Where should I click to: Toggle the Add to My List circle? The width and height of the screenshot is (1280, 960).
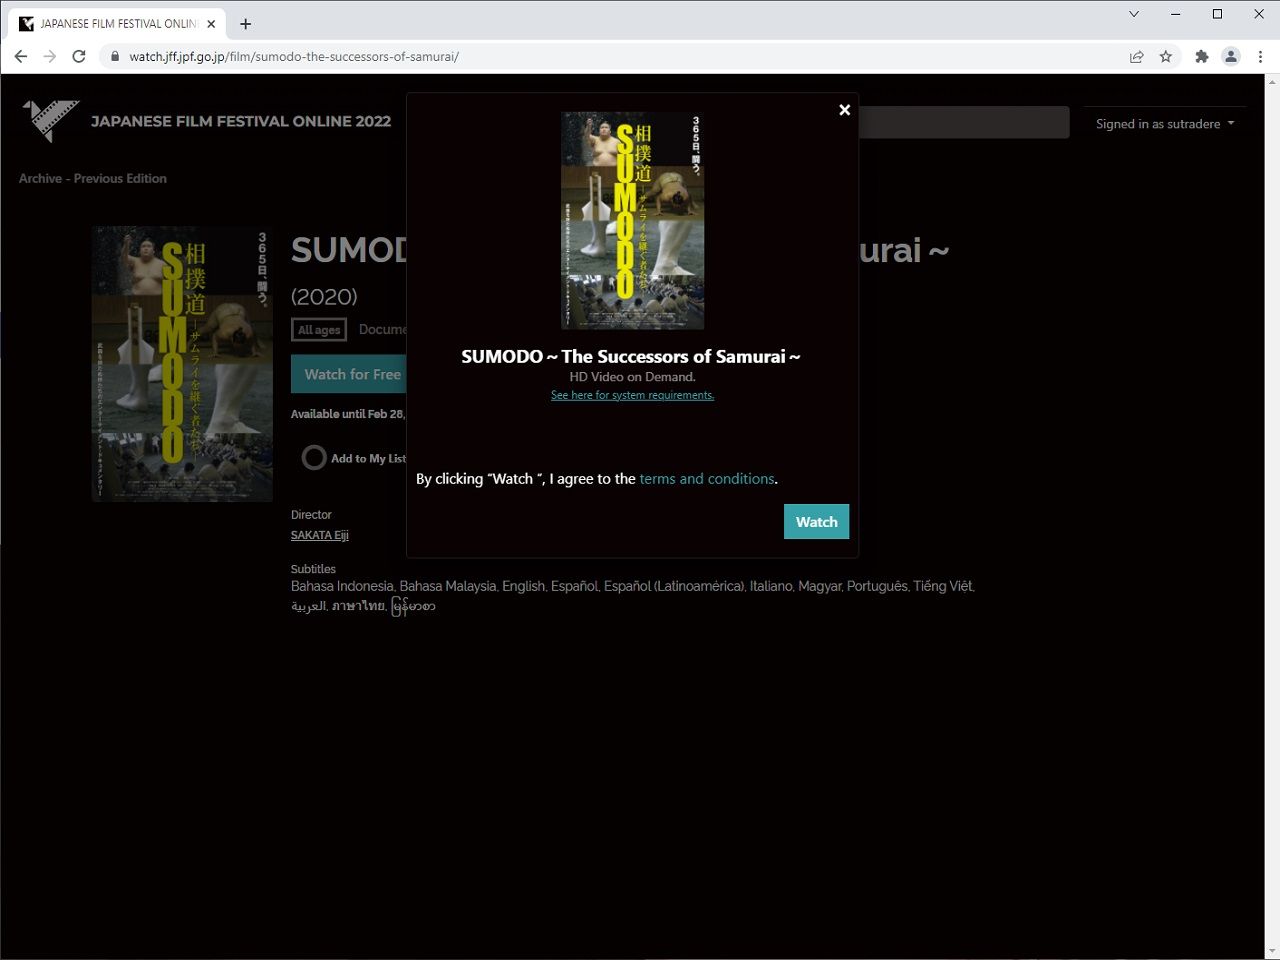click(314, 458)
